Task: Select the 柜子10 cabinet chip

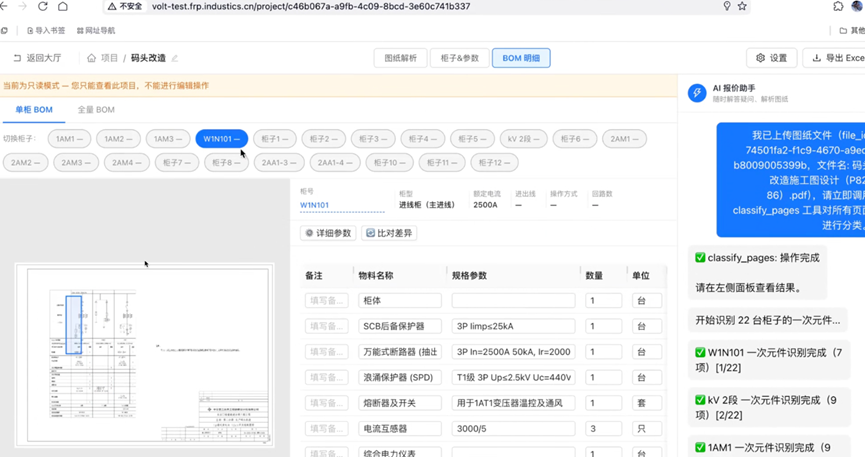Action: tap(389, 162)
